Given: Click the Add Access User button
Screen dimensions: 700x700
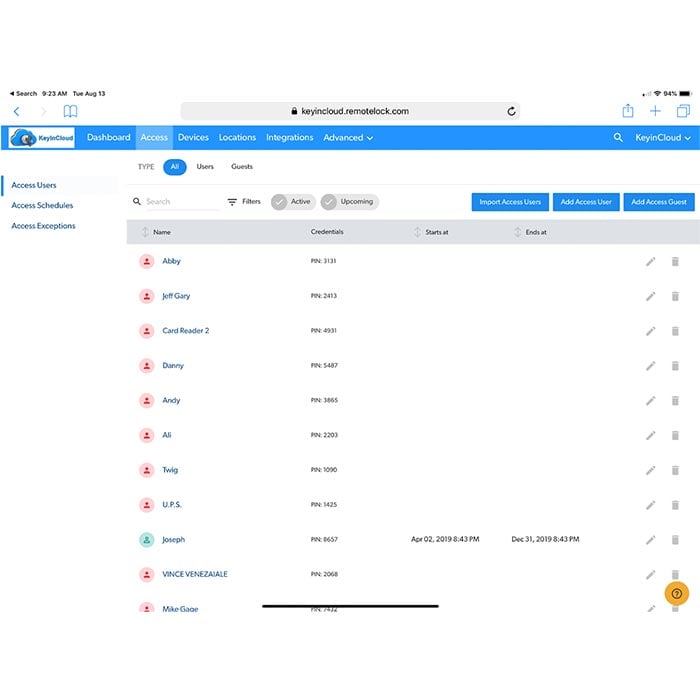Looking at the screenshot, I should point(586,202).
